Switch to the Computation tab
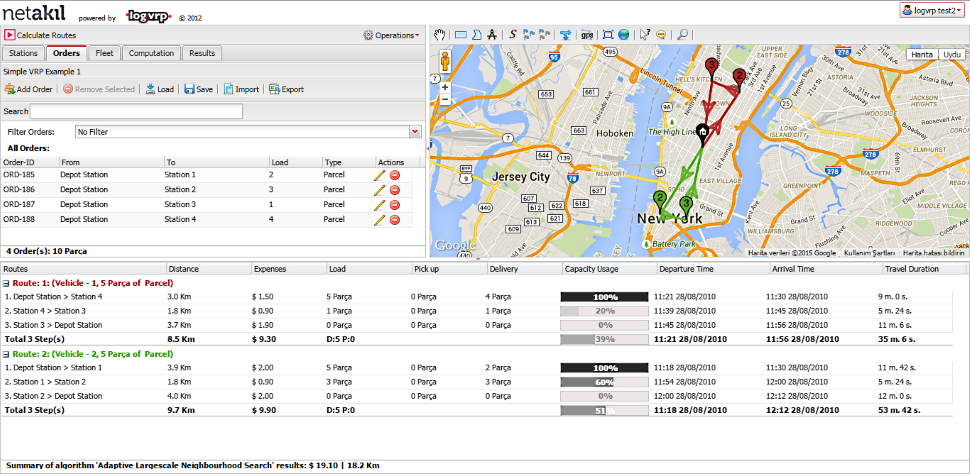970x474 pixels. [x=152, y=53]
